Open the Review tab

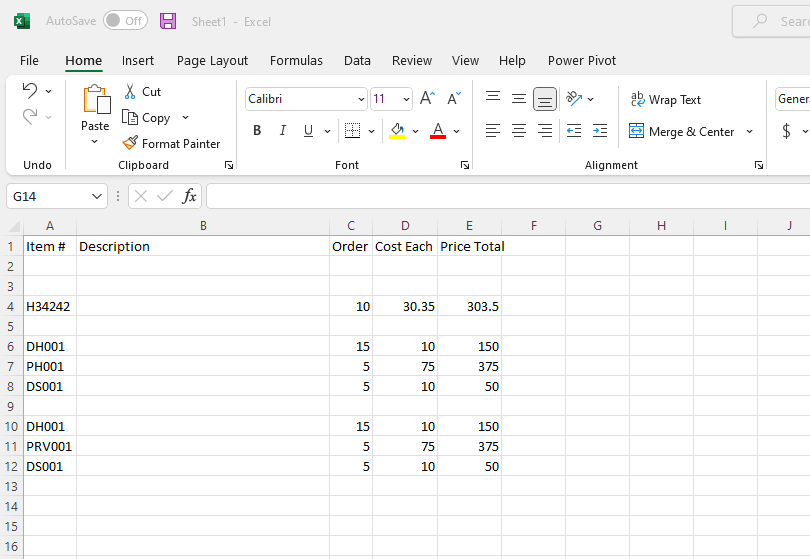(412, 60)
